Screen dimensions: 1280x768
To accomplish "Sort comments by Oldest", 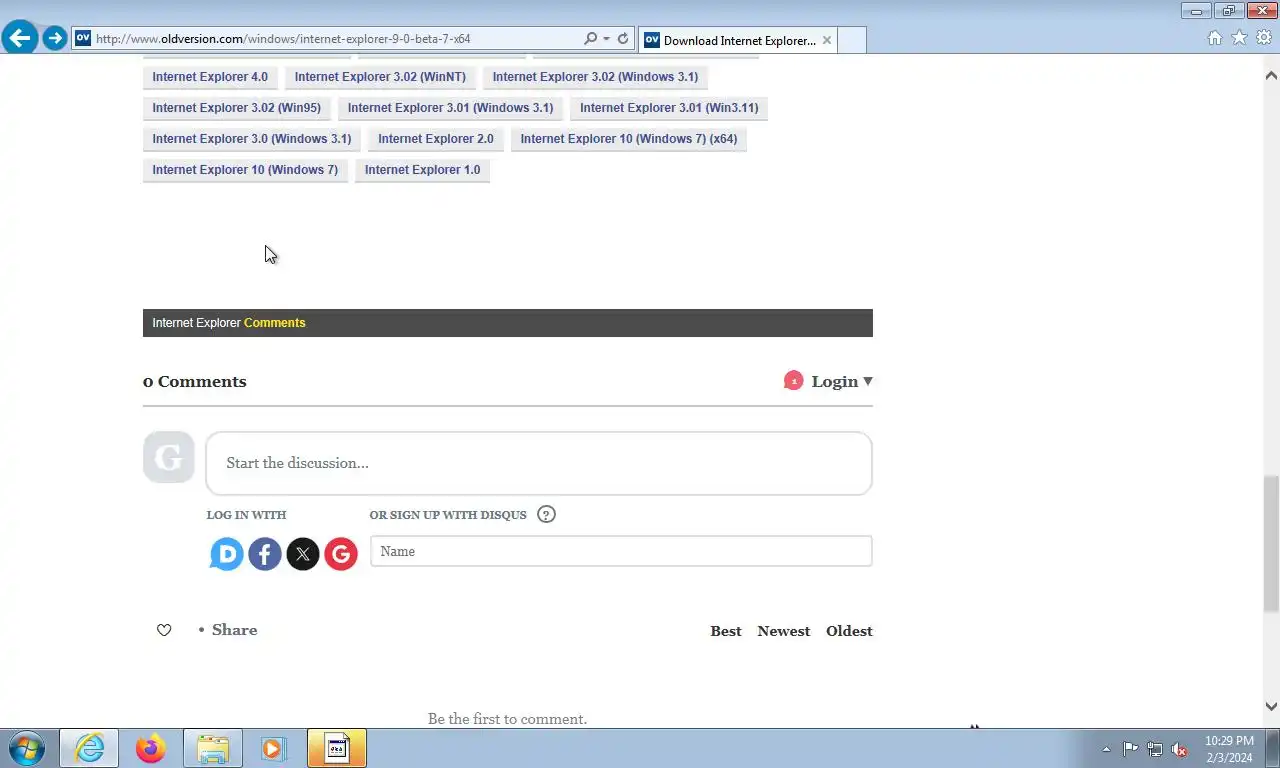I will [x=849, y=631].
